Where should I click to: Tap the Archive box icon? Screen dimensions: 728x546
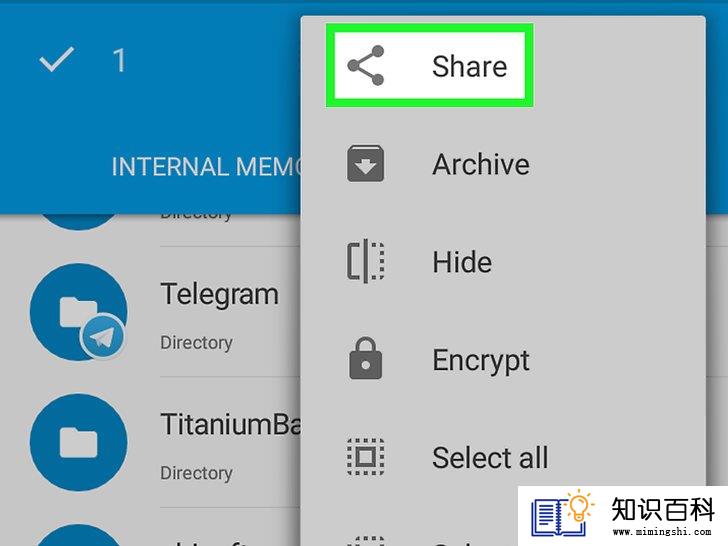coord(365,163)
